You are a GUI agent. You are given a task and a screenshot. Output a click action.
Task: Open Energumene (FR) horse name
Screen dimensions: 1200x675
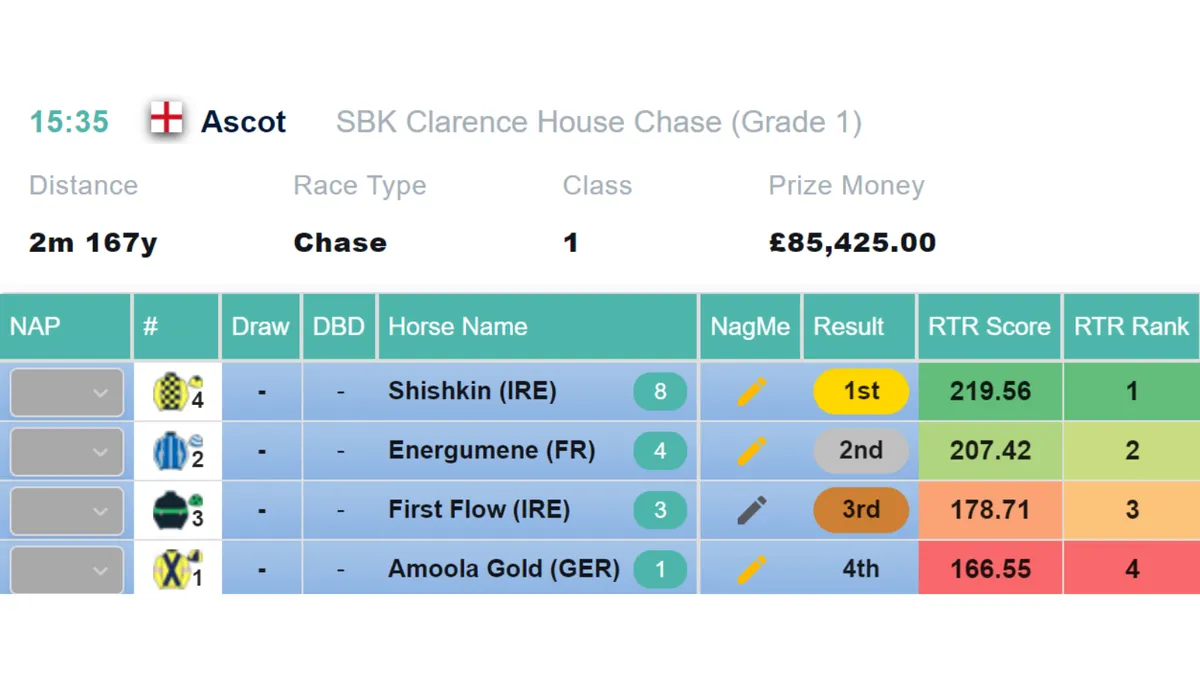pos(492,451)
